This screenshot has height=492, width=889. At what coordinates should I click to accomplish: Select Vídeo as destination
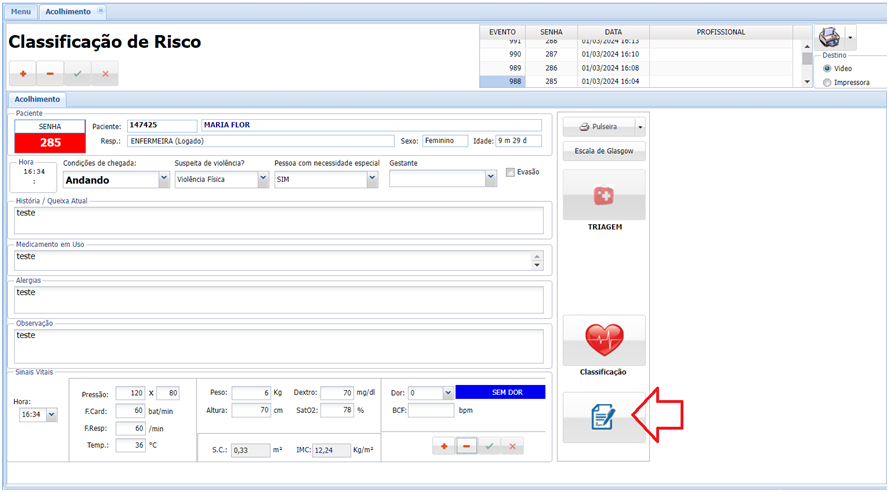(826, 68)
